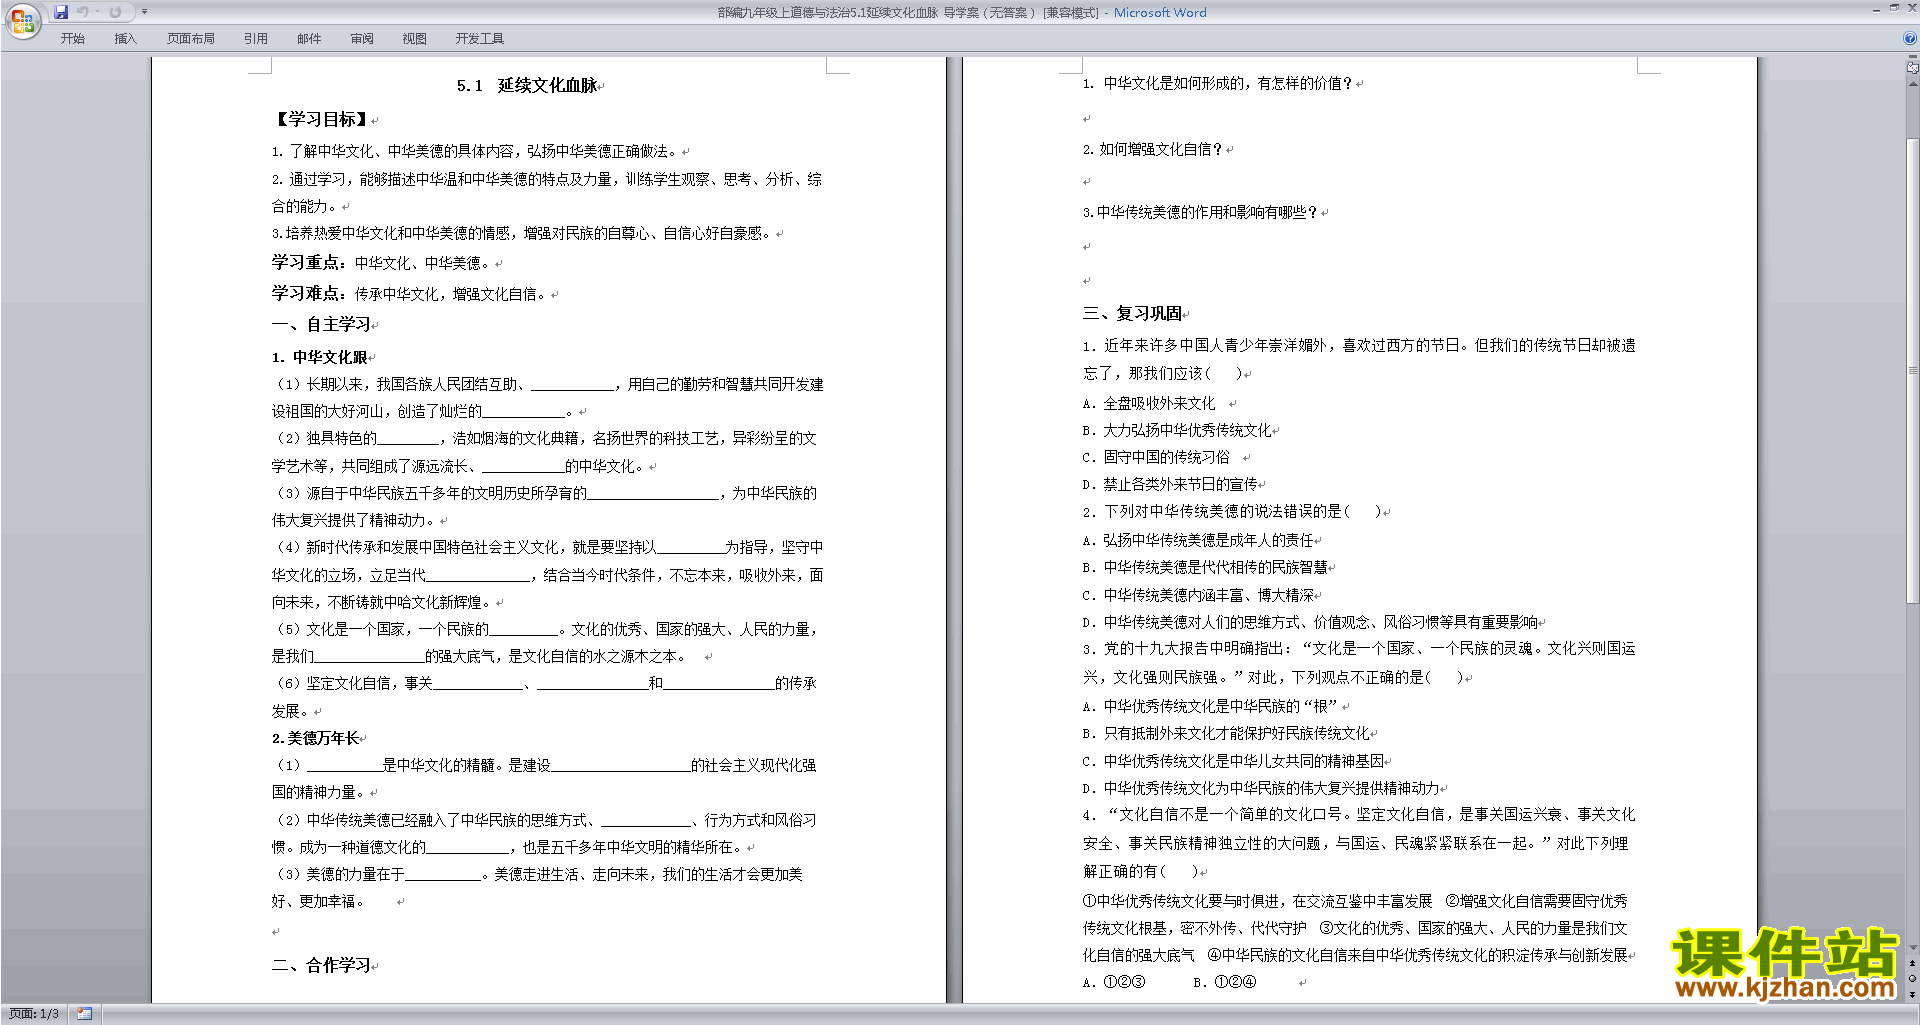Jump to previous page with the browse button
Image resolution: width=1920 pixels, height=1025 pixels.
point(1912,963)
